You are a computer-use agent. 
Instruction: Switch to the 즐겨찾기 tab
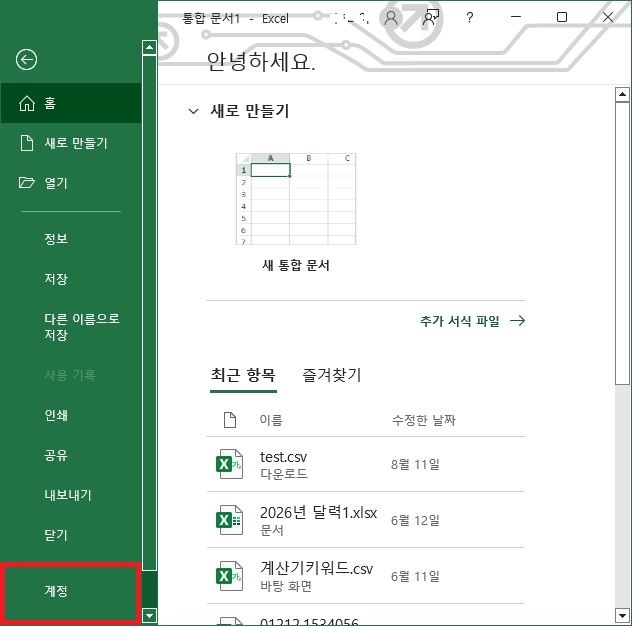click(332, 375)
